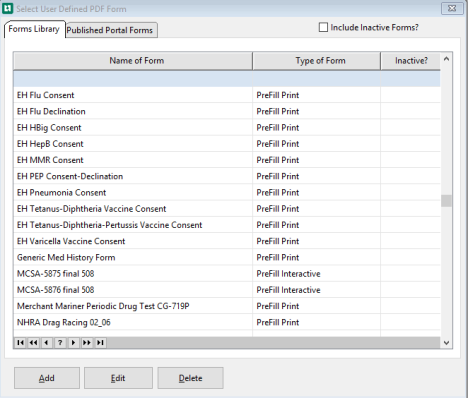Select the EH Flu Consent row

click(227, 95)
